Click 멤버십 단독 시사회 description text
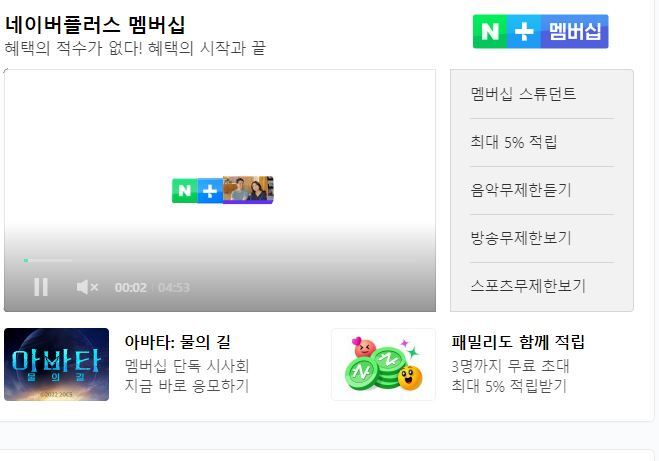Viewport: 659px width, 461px height. tap(187, 366)
